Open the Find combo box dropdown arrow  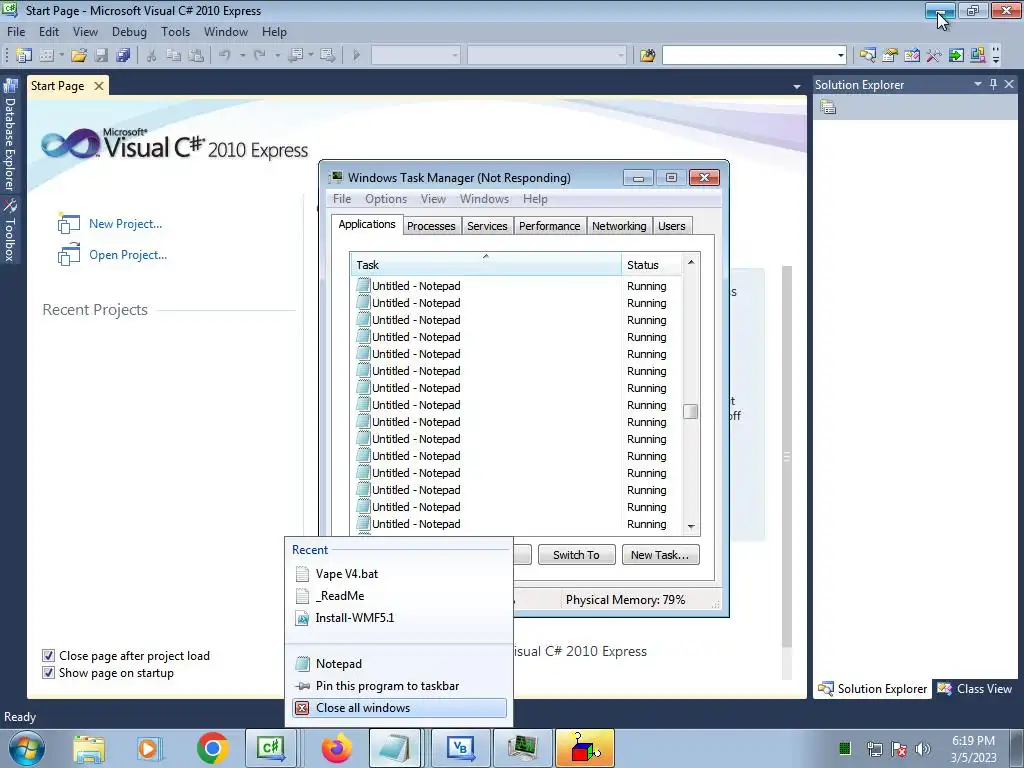coord(840,56)
